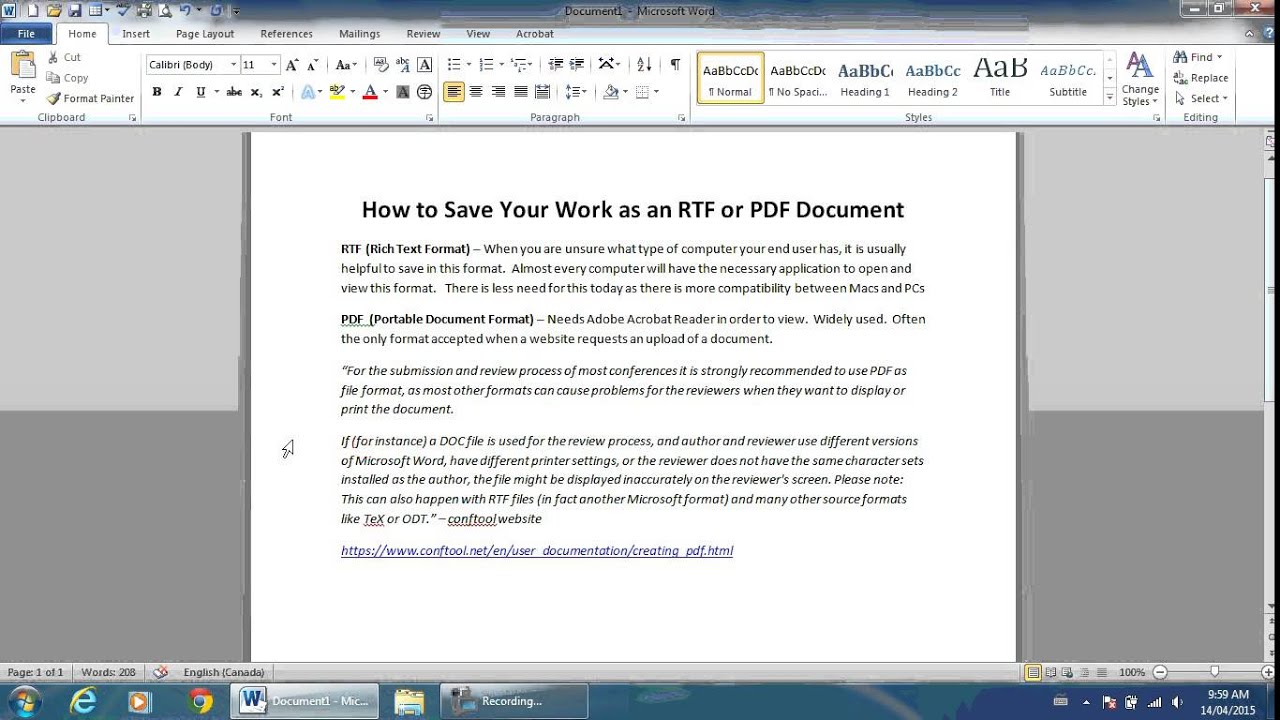Switch to the Insert tab
Screen dimensions: 1280x720
tap(136, 33)
